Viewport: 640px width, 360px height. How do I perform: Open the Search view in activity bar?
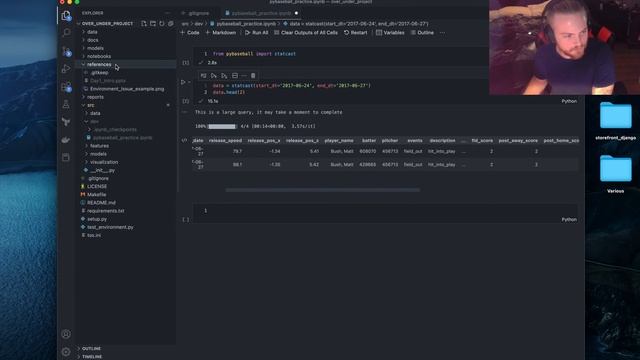66,33
